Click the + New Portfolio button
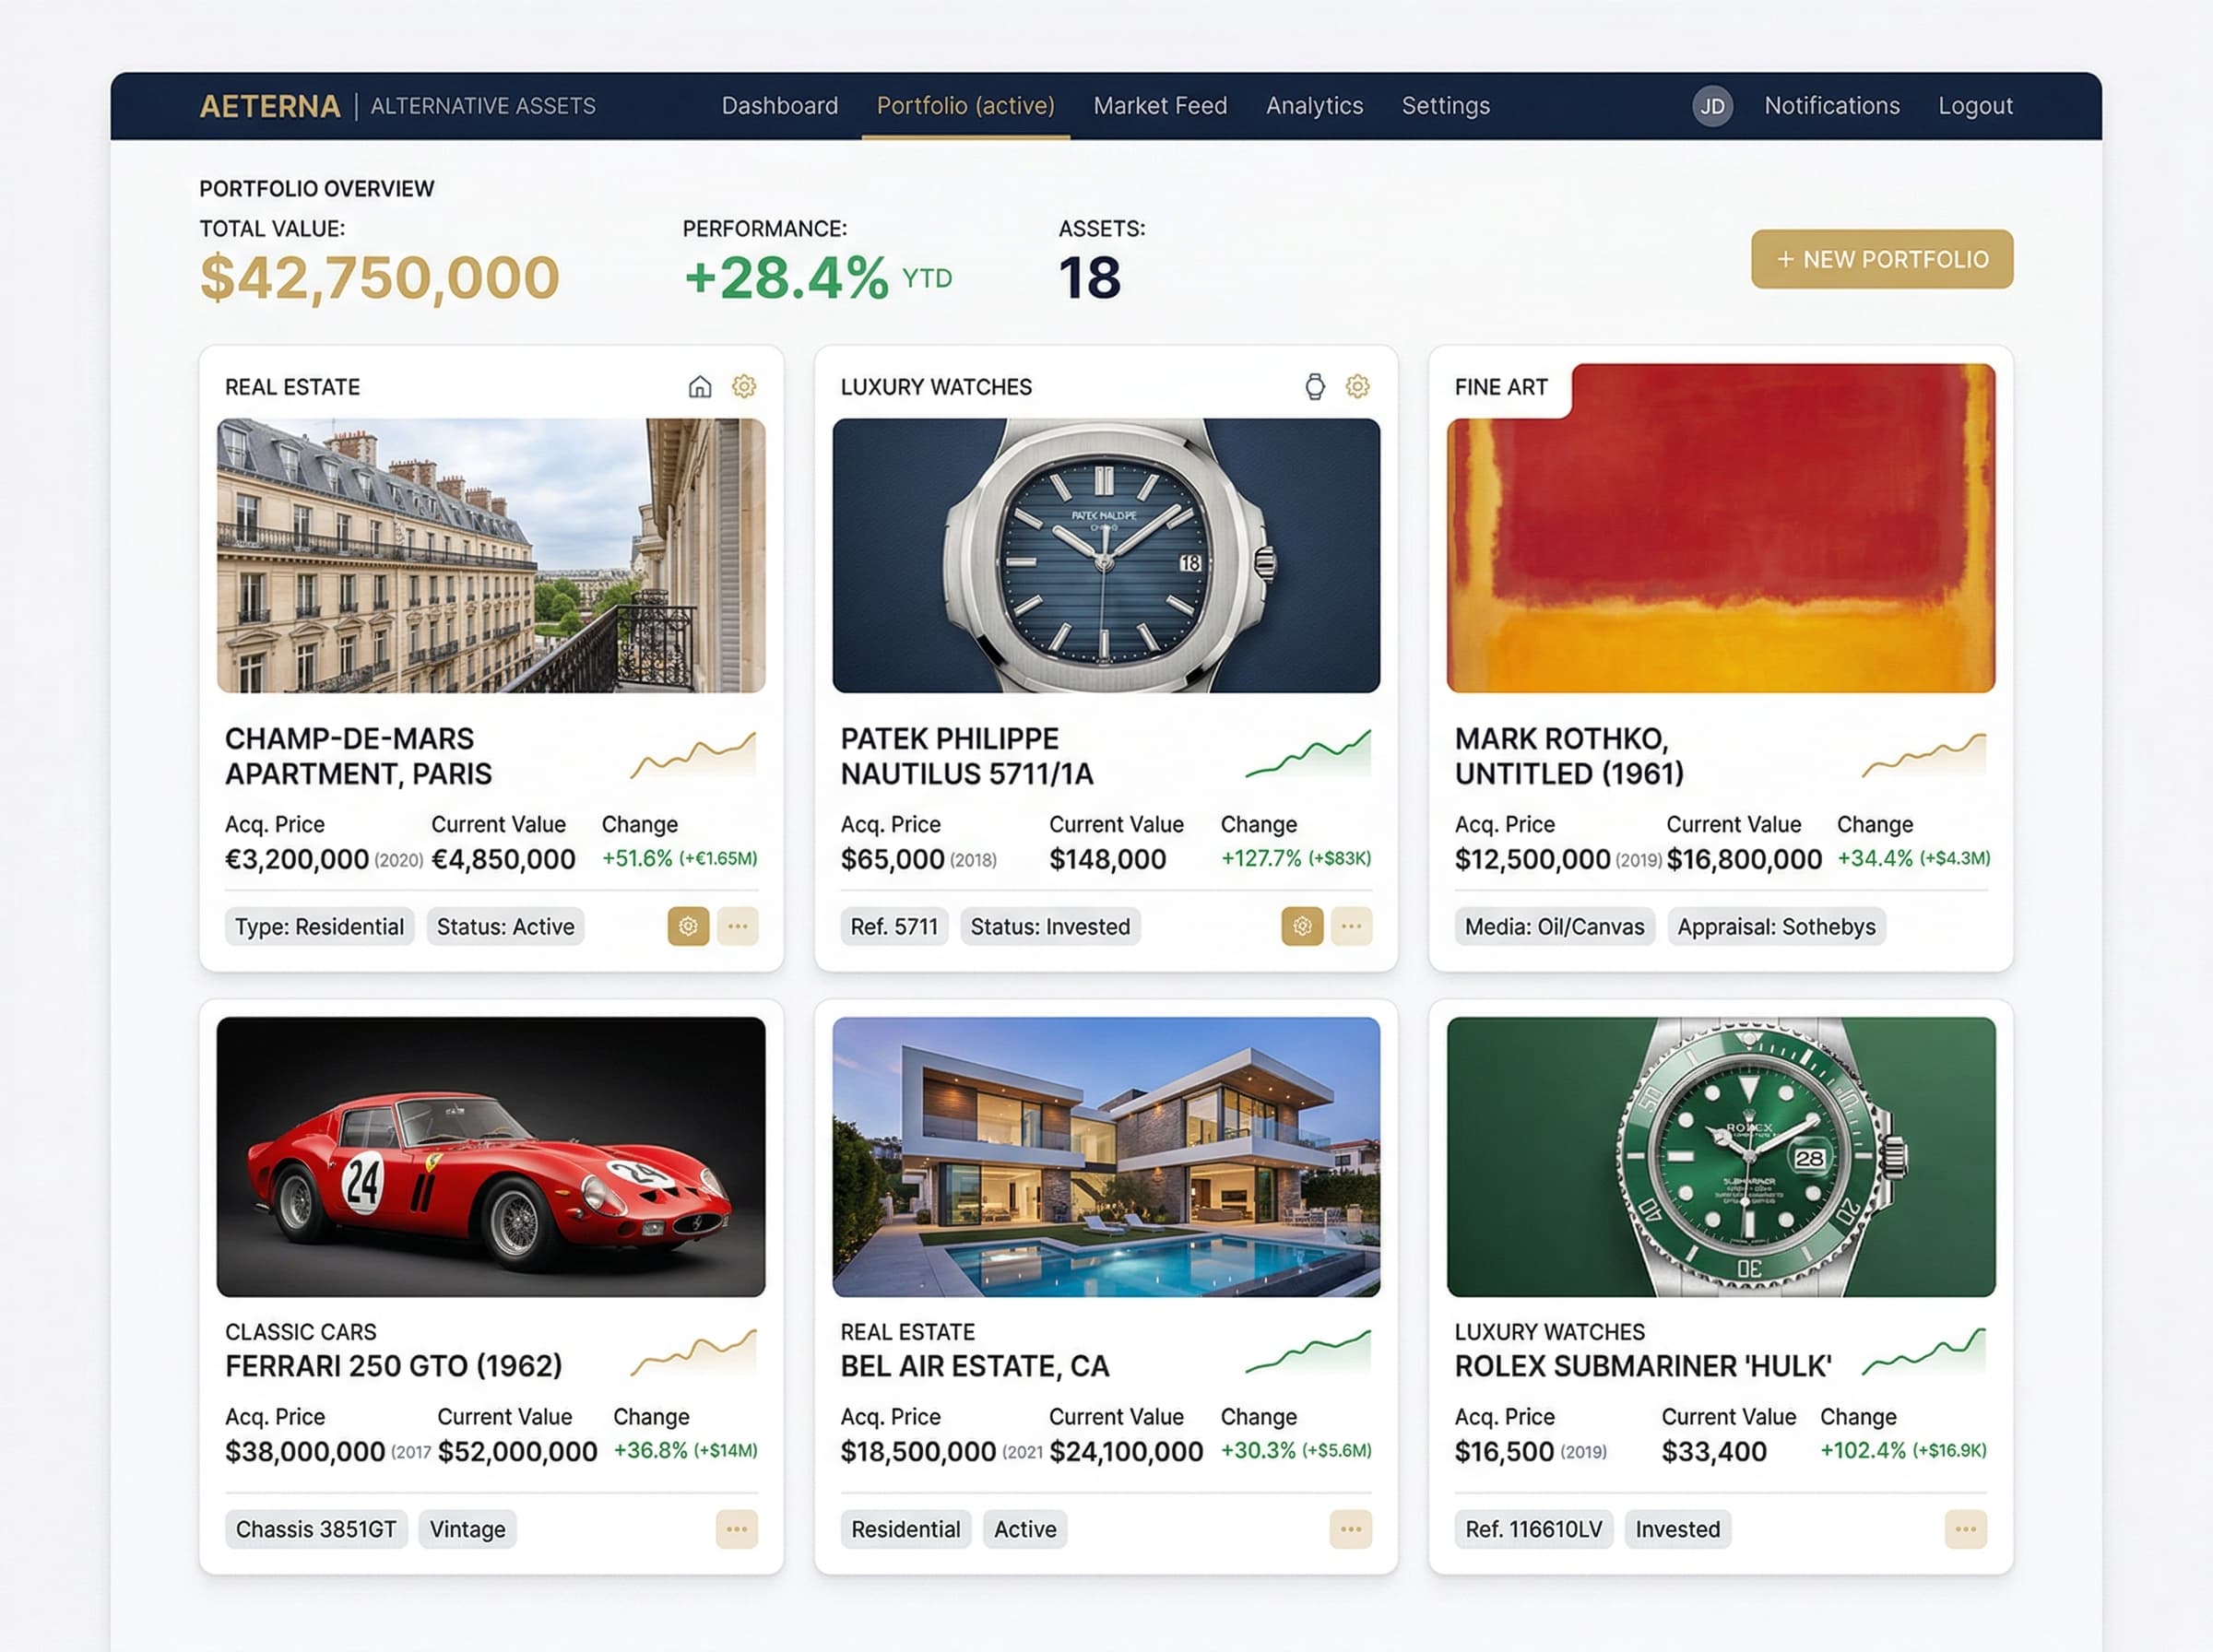 pos(1882,259)
